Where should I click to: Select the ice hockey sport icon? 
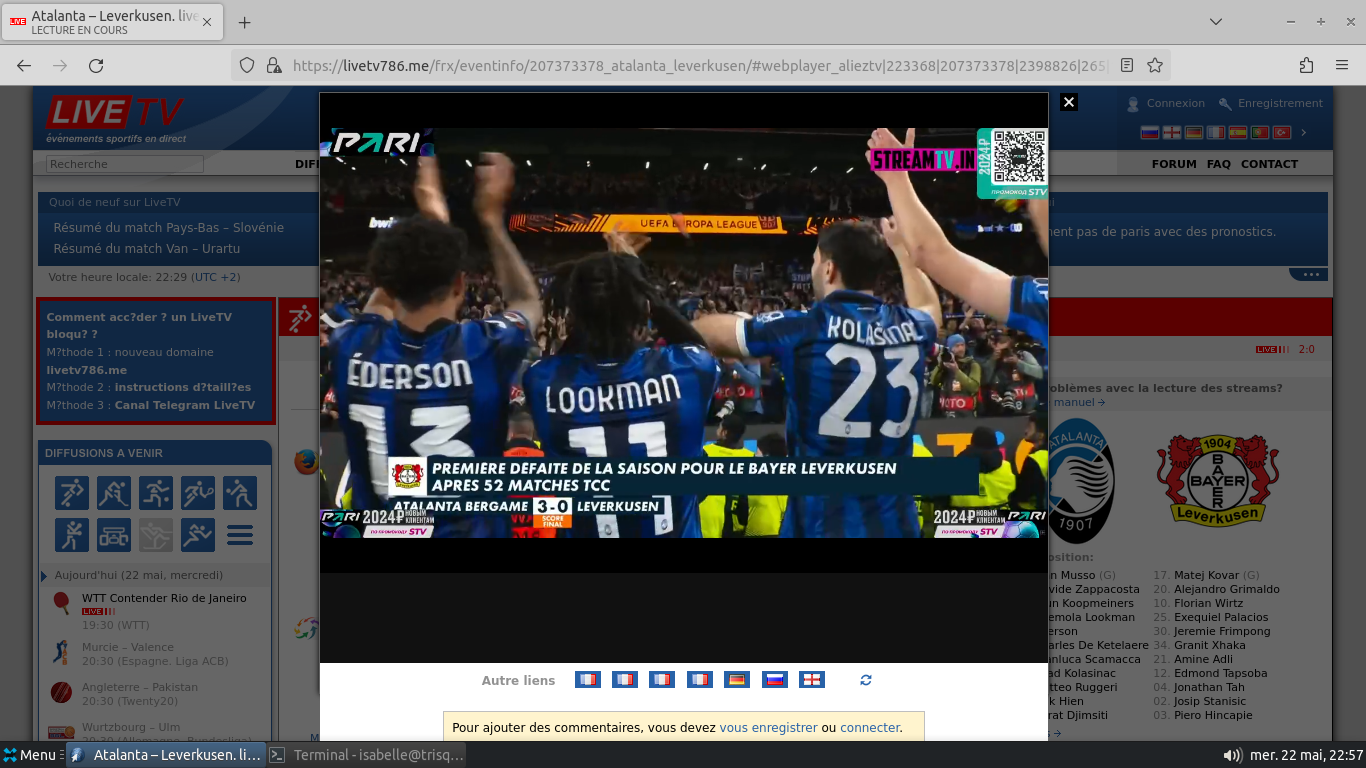coord(114,493)
